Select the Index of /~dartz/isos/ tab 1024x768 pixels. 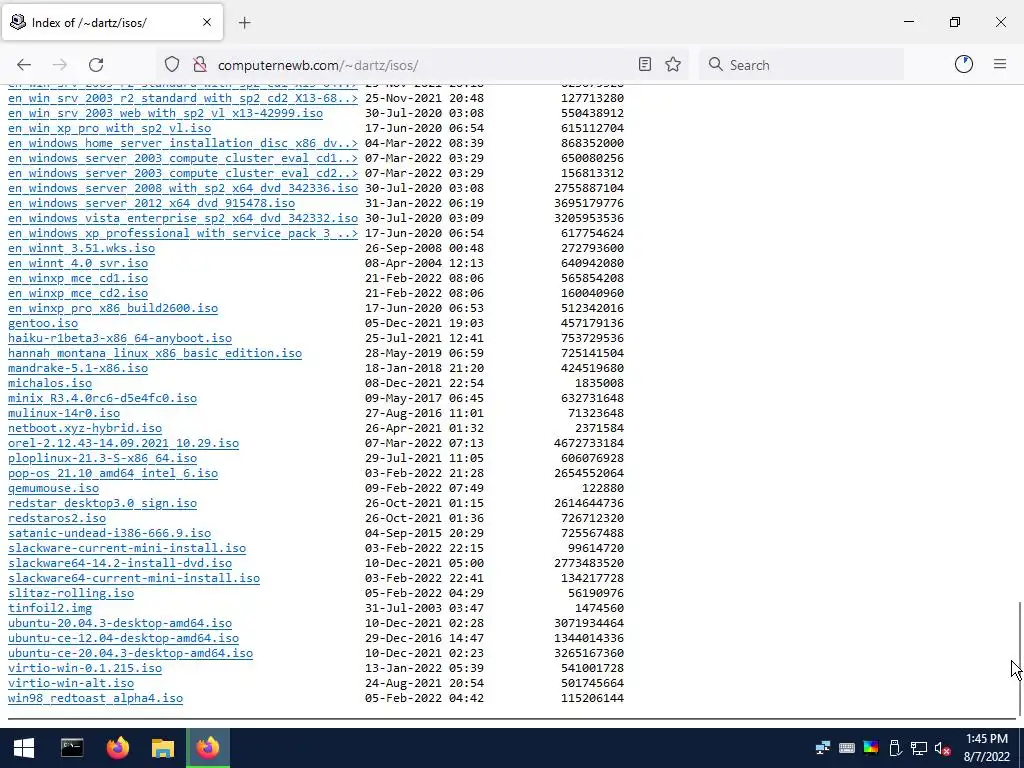pos(112,22)
